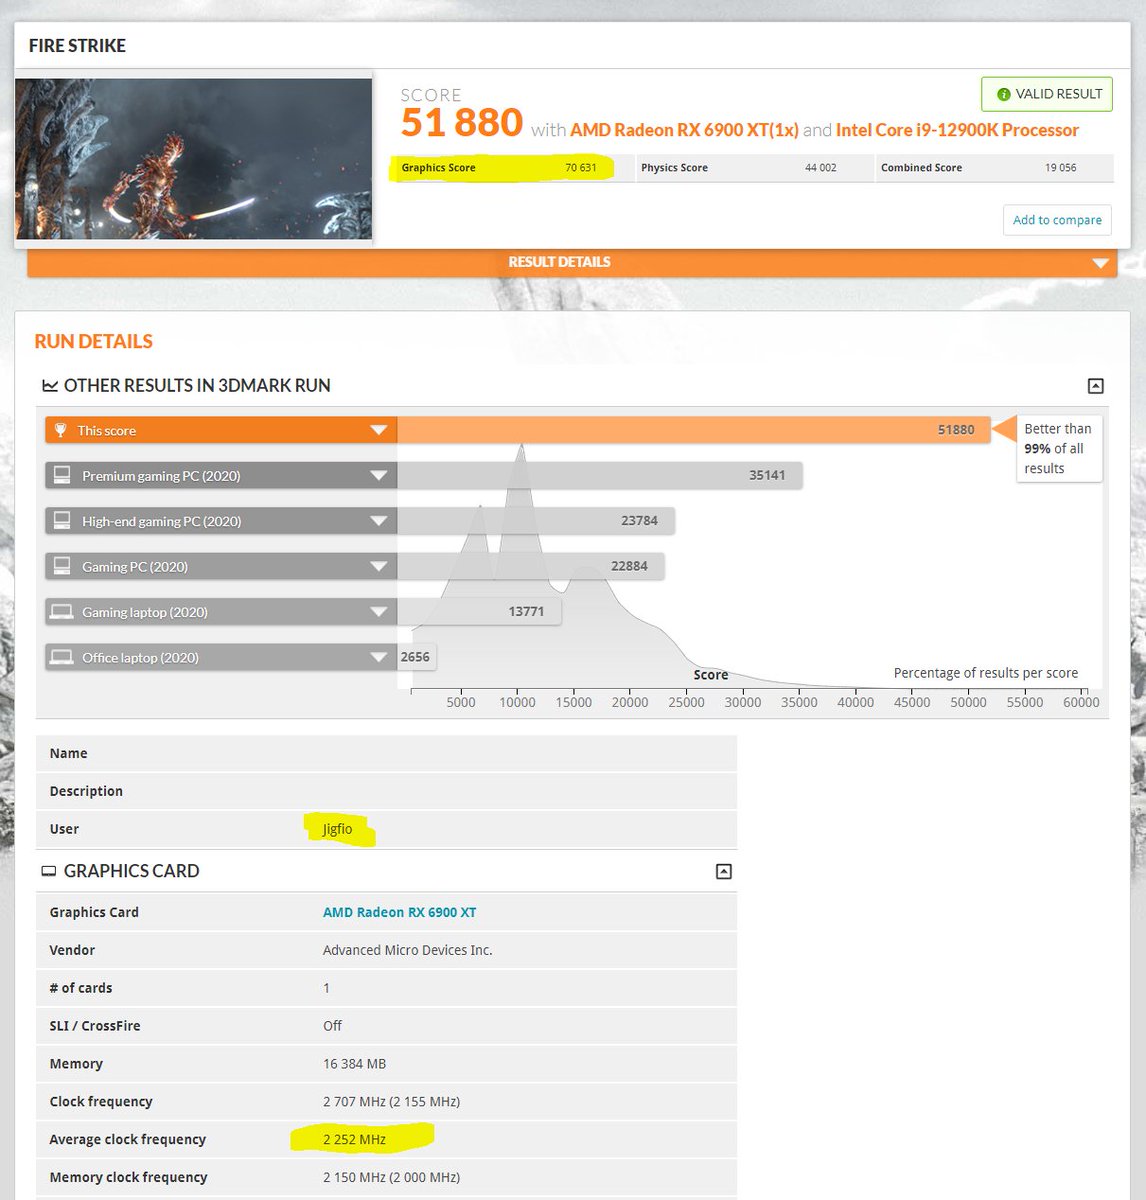Click the 13771 Gaming laptop score
This screenshot has width=1146, height=1200.
pyautogui.click(x=526, y=611)
